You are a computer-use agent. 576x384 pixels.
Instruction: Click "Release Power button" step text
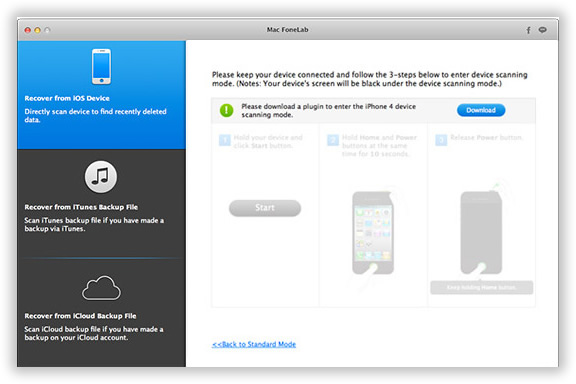click(486, 137)
